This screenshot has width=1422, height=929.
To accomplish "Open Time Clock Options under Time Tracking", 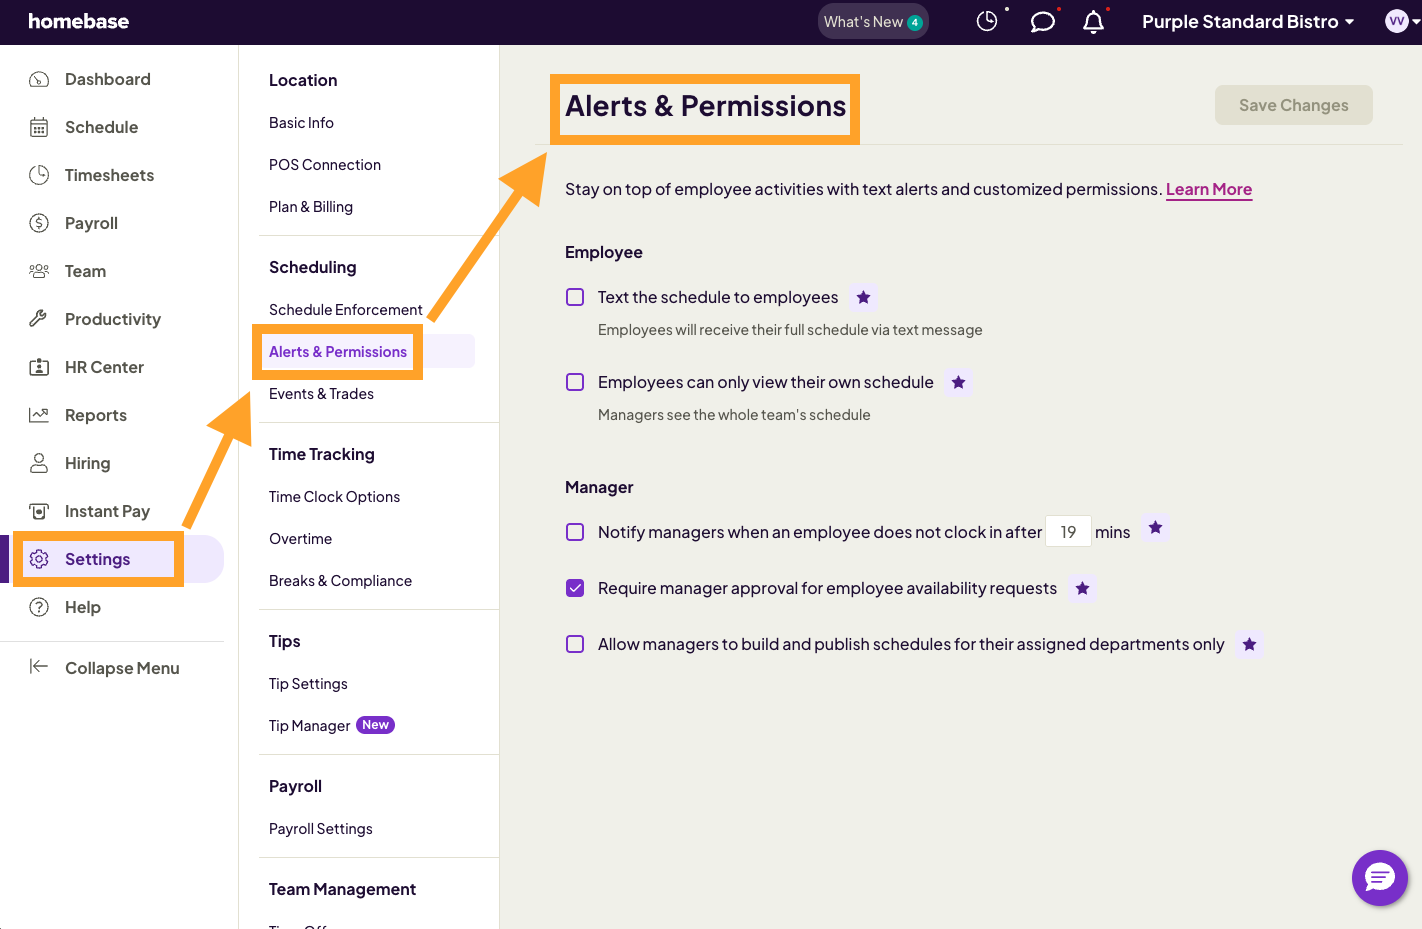I will click(334, 496).
